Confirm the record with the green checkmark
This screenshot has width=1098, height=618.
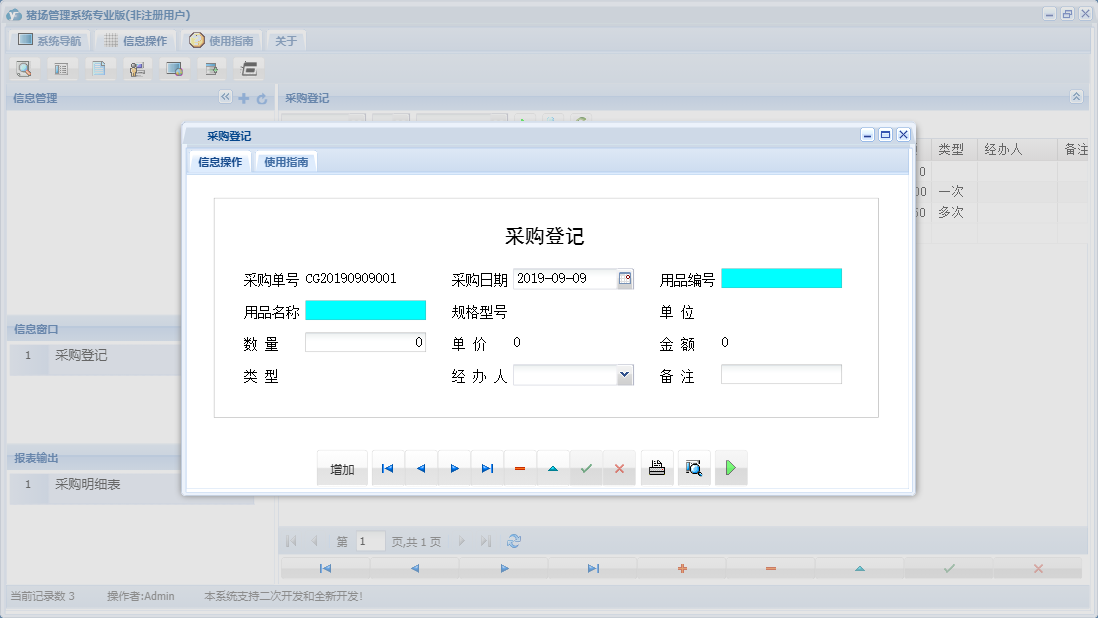(586, 467)
